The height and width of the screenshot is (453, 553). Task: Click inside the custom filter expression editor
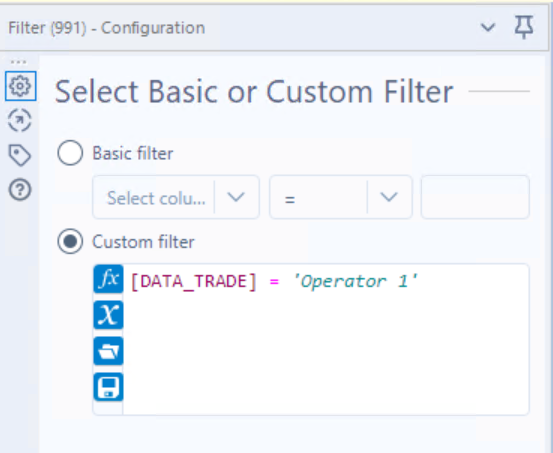click(326, 339)
